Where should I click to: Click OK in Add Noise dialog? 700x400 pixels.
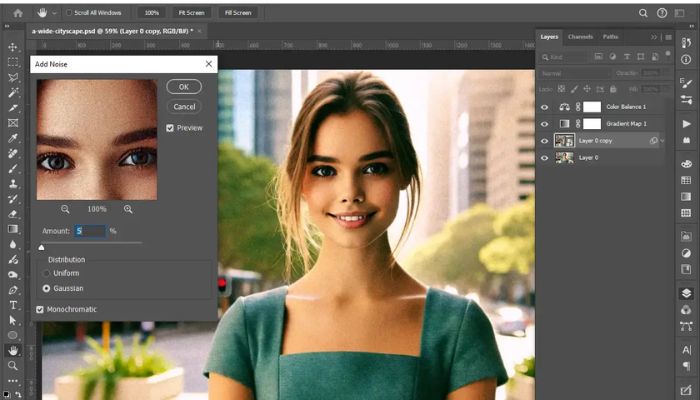point(184,87)
